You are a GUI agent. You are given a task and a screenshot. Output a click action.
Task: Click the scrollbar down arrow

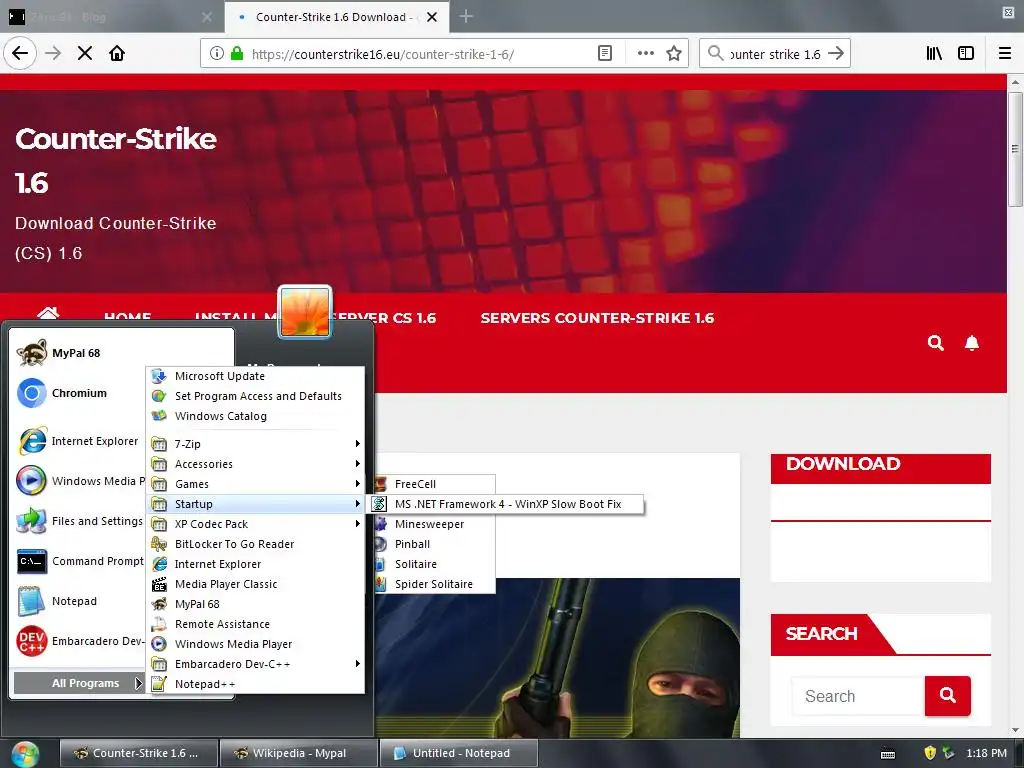(1015, 730)
